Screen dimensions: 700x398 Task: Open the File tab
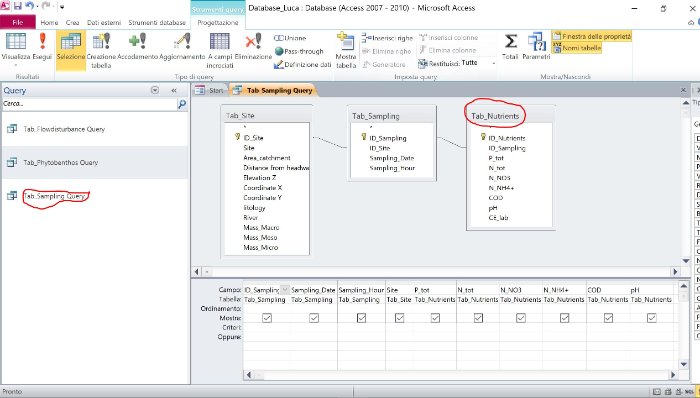(18, 22)
